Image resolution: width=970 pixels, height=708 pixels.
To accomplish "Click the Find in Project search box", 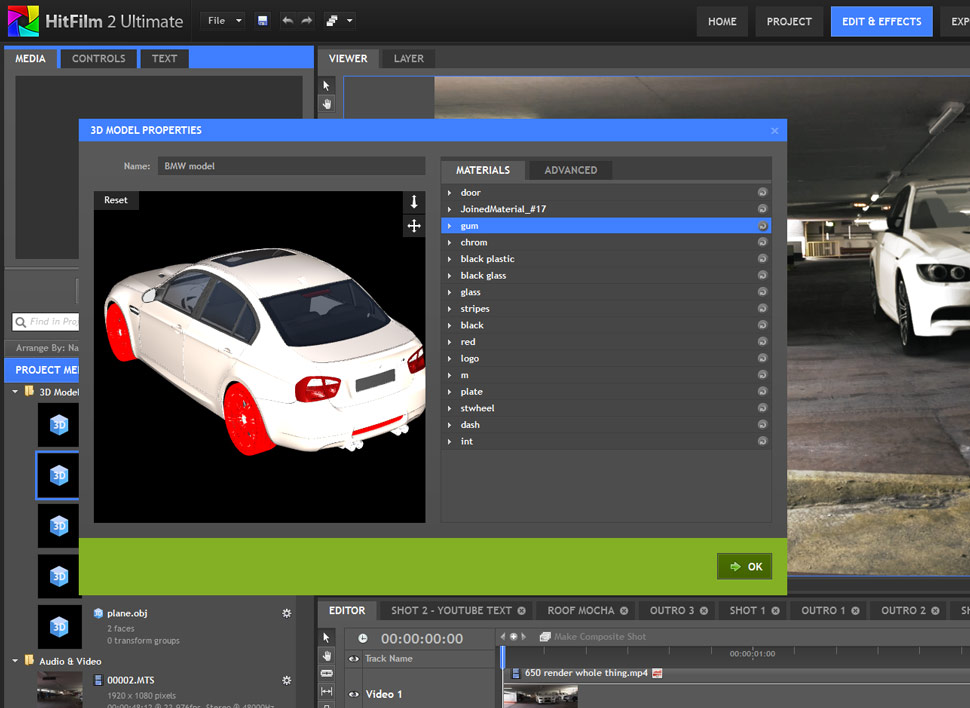I will point(46,322).
